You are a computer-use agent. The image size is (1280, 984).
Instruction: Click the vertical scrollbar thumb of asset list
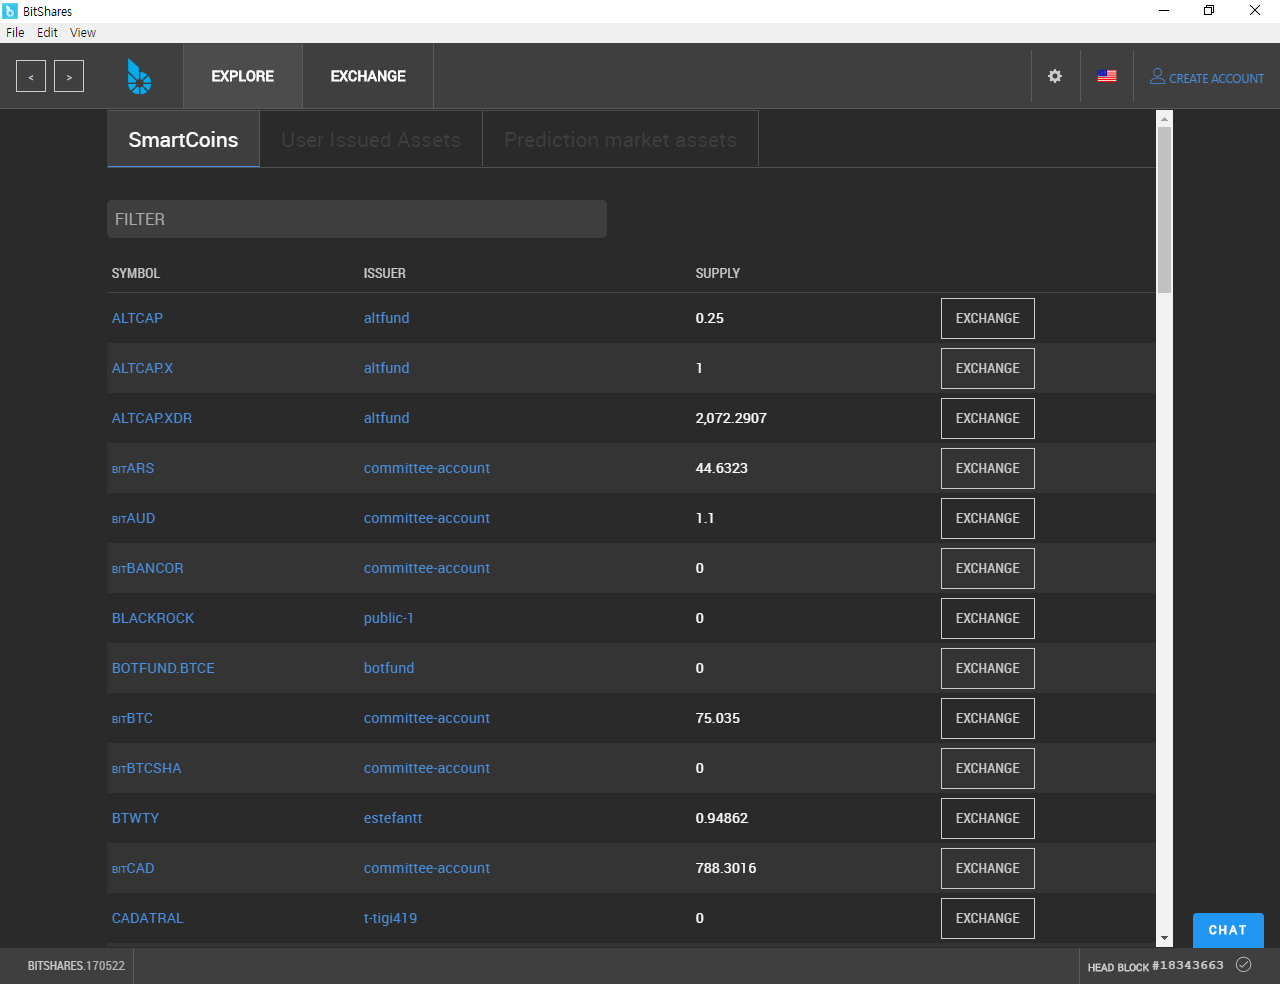tap(1164, 210)
